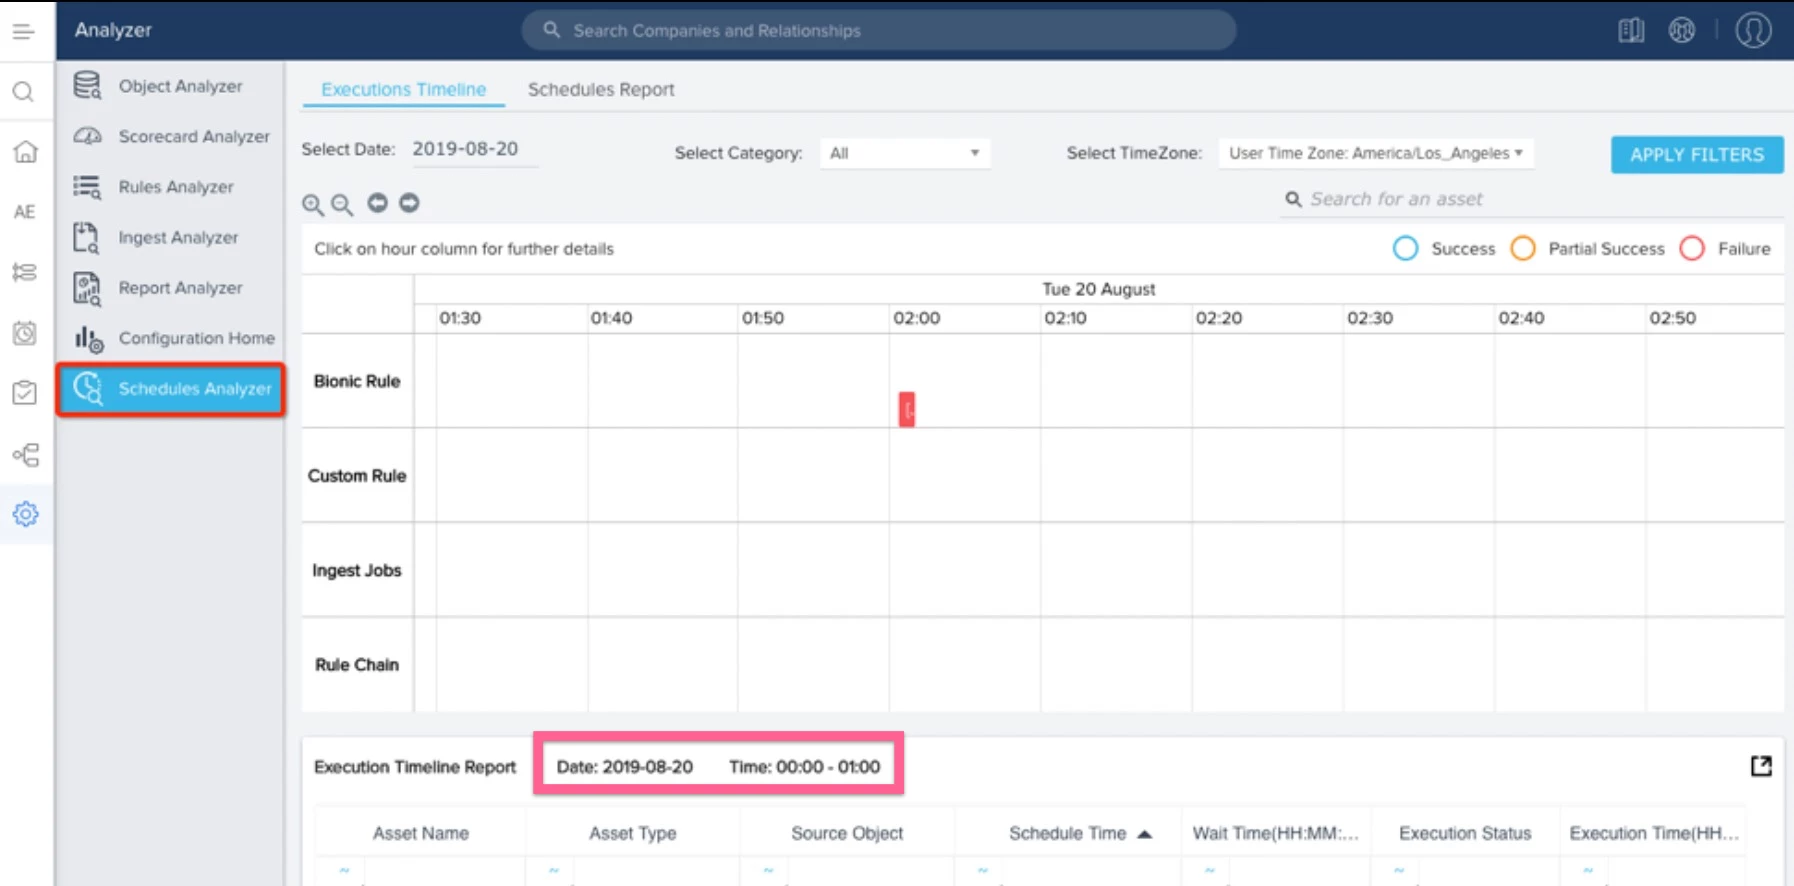Click the Scorecard Analyzer gauge icon
The height and width of the screenshot is (886, 1794).
(88, 136)
